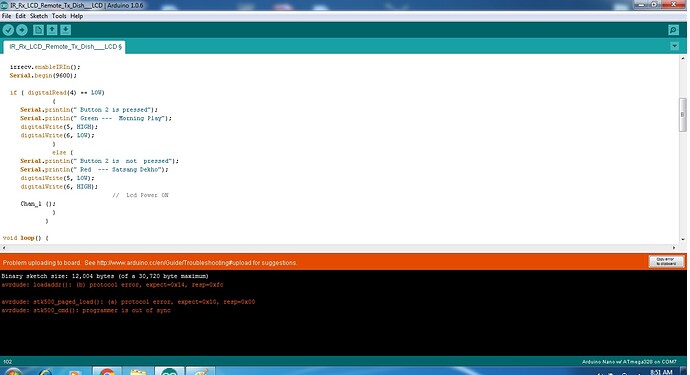This screenshot has height=375, width=690.
Task: Open the Tools menu
Action: [x=59, y=16]
